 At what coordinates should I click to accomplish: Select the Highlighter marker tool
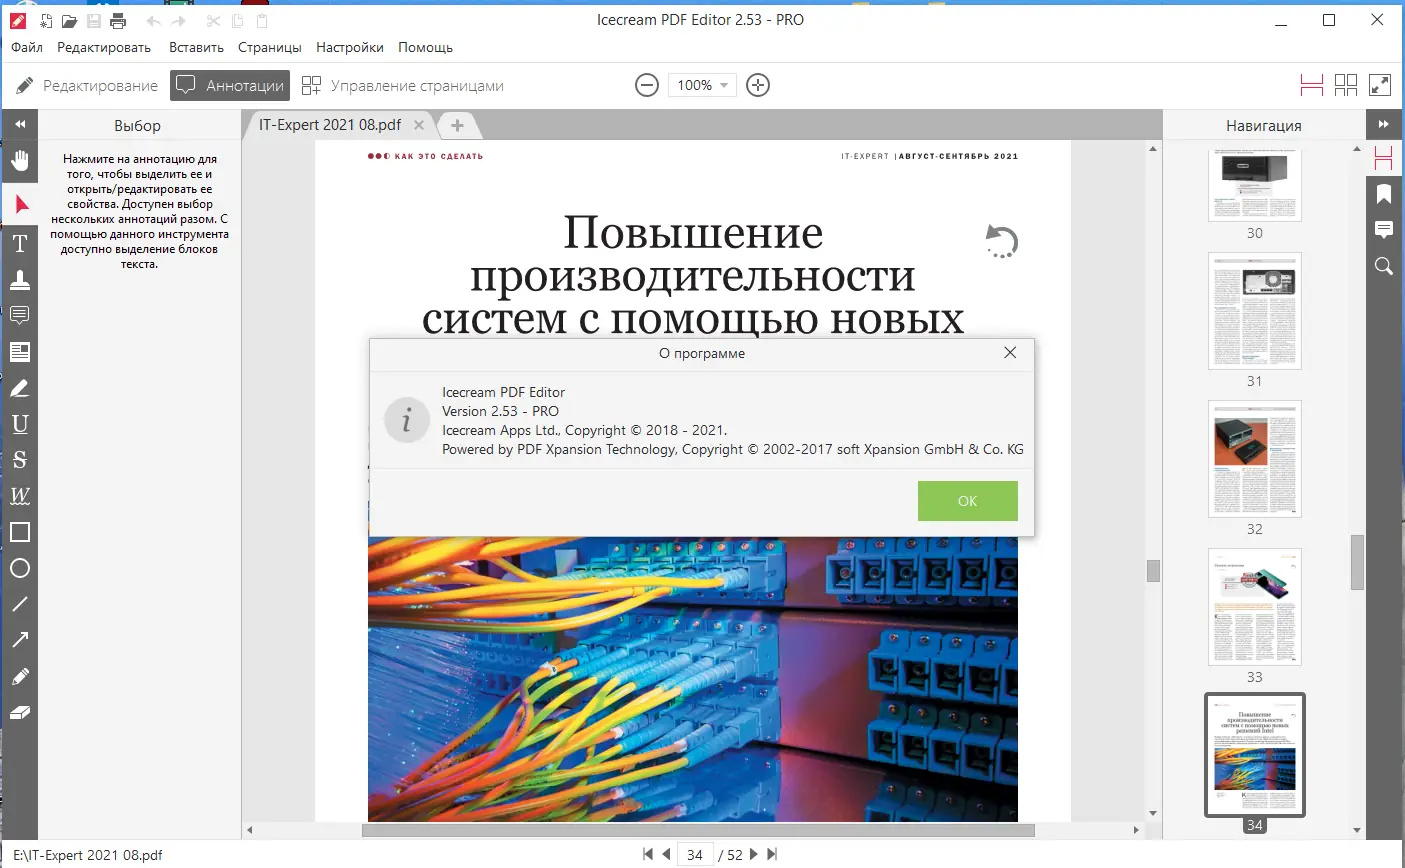click(x=20, y=388)
